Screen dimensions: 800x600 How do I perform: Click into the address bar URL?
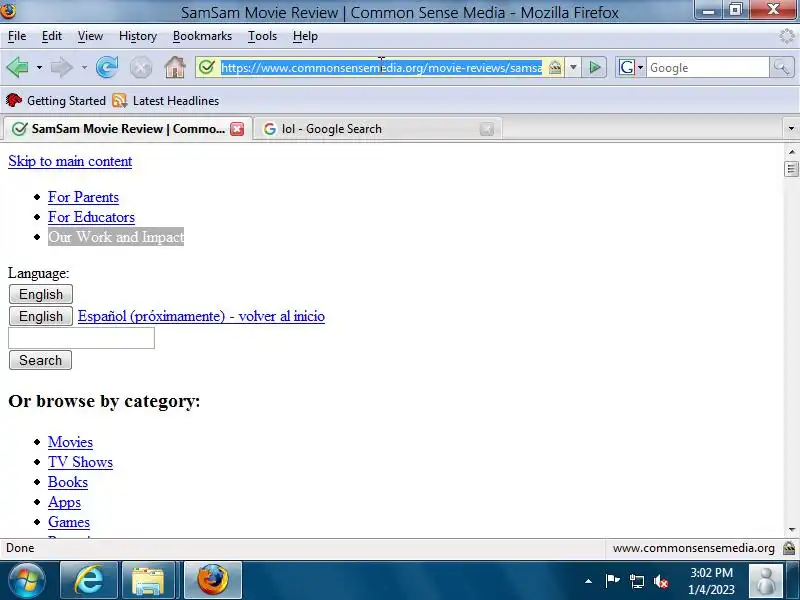point(381,67)
